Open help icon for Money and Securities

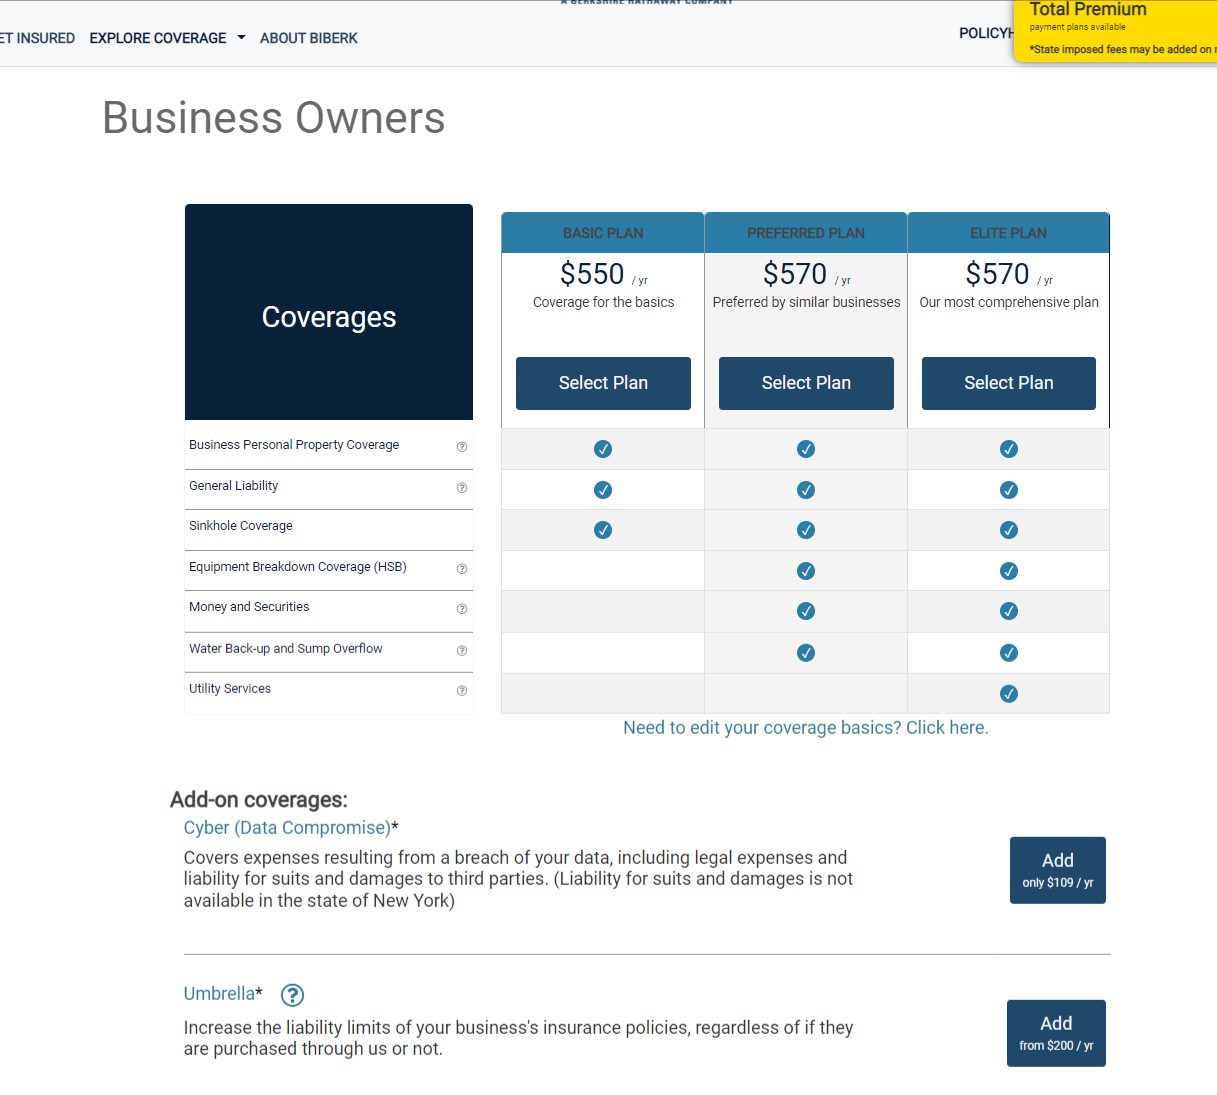point(462,609)
